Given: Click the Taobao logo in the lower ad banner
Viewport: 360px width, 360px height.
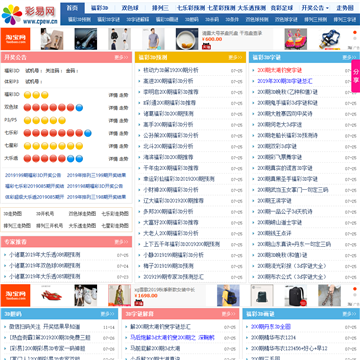Looking at the screenshot, I should click(15, 295).
